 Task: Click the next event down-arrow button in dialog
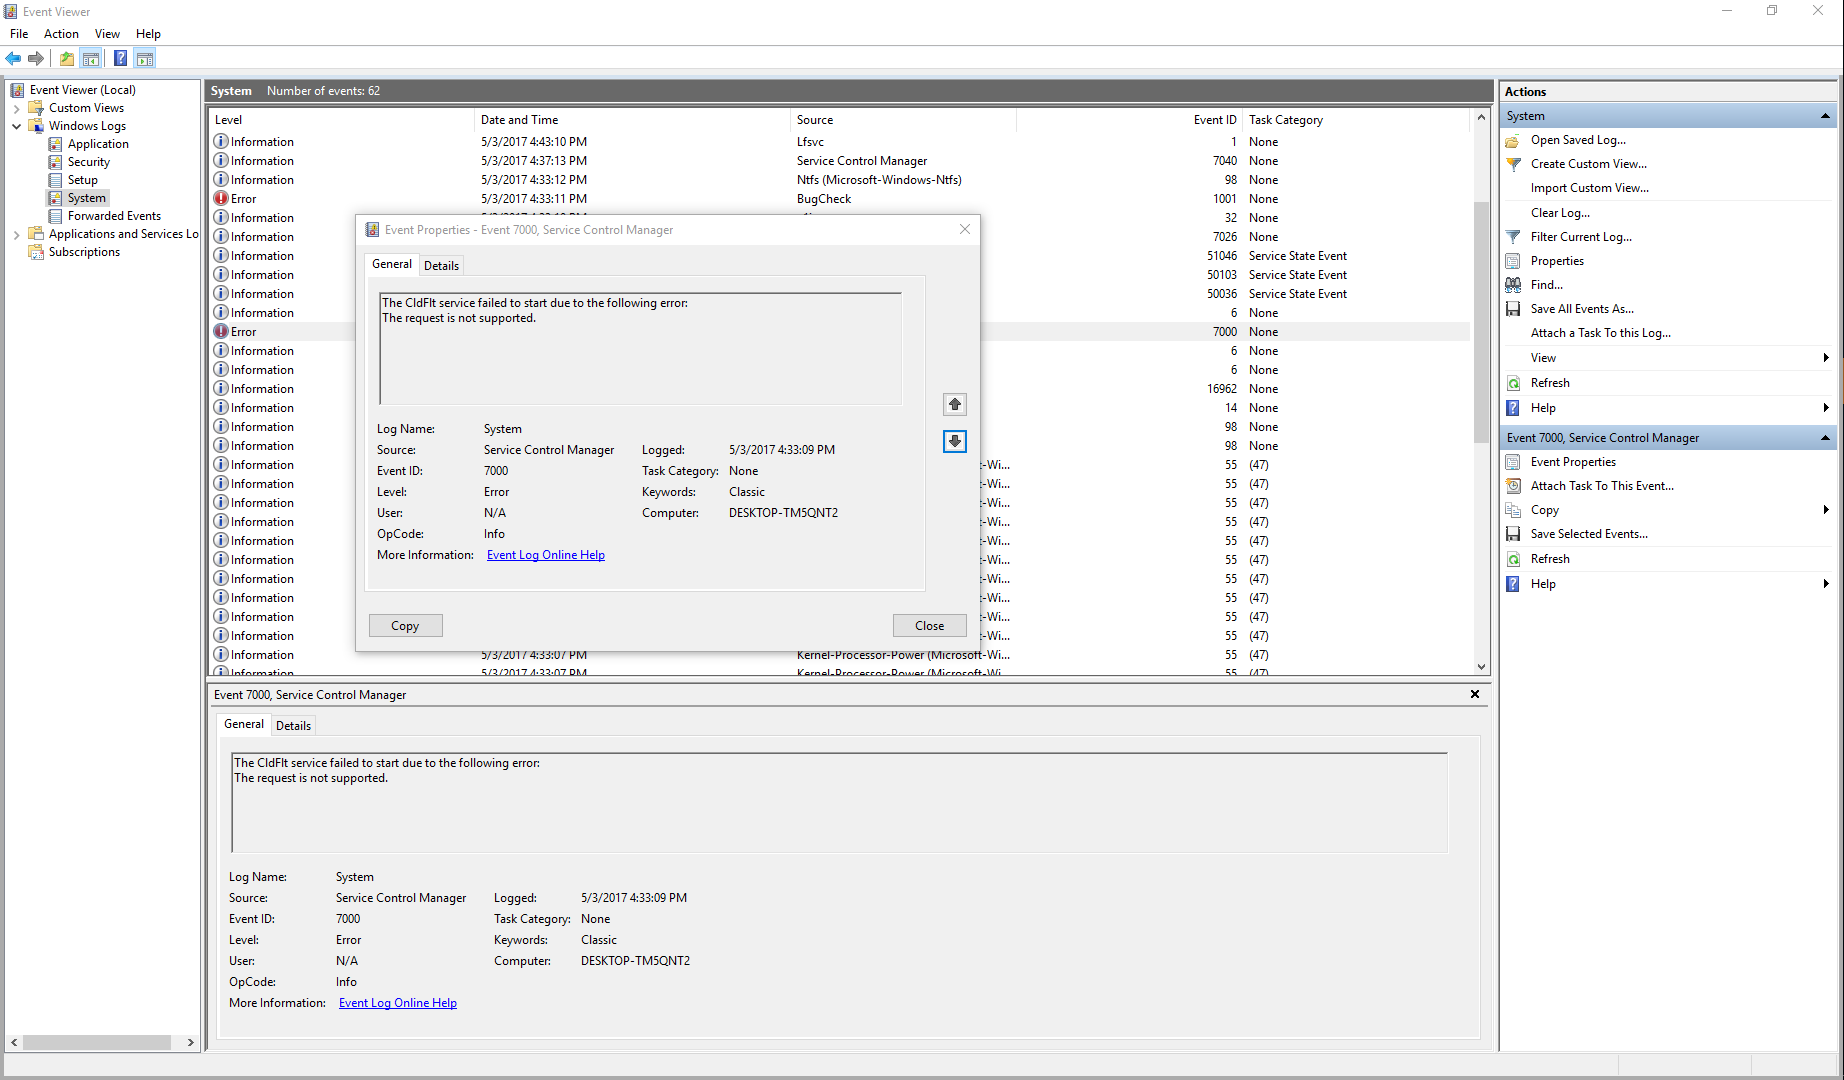pyautogui.click(x=955, y=441)
